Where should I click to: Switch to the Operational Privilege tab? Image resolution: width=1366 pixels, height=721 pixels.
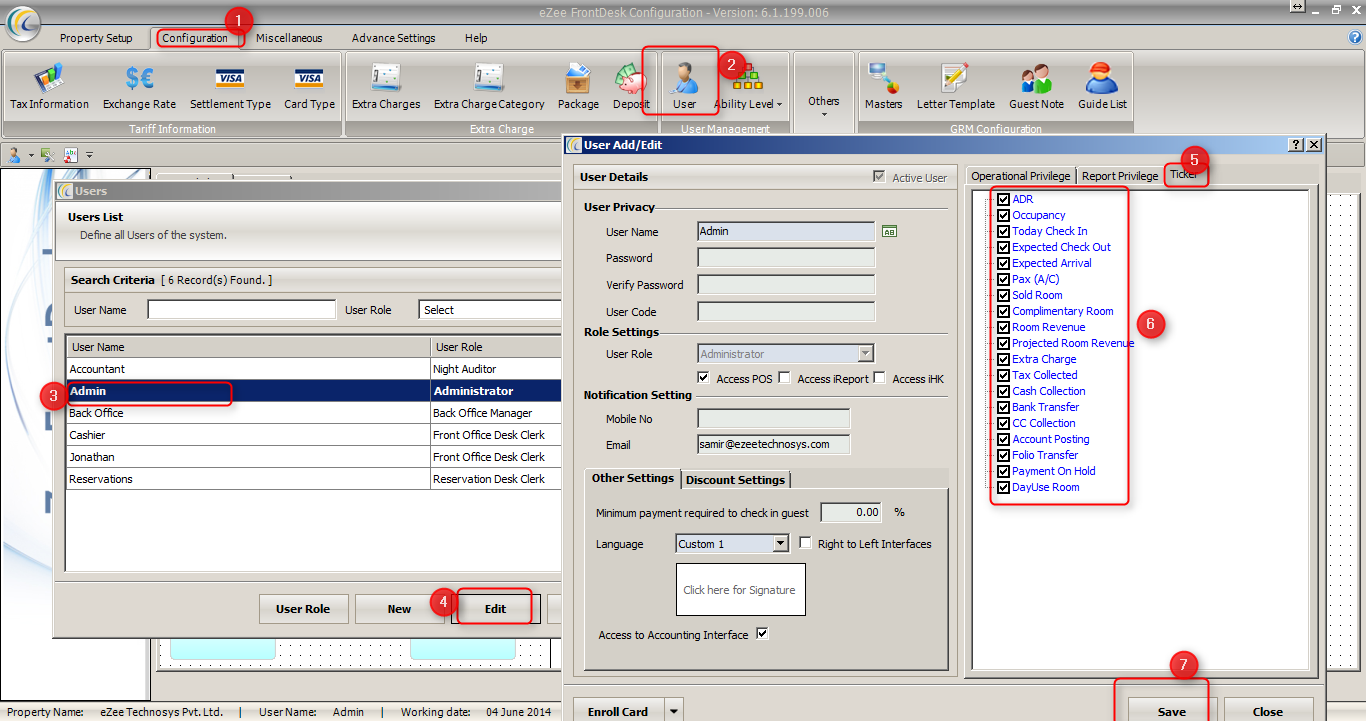(x=1021, y=176)
